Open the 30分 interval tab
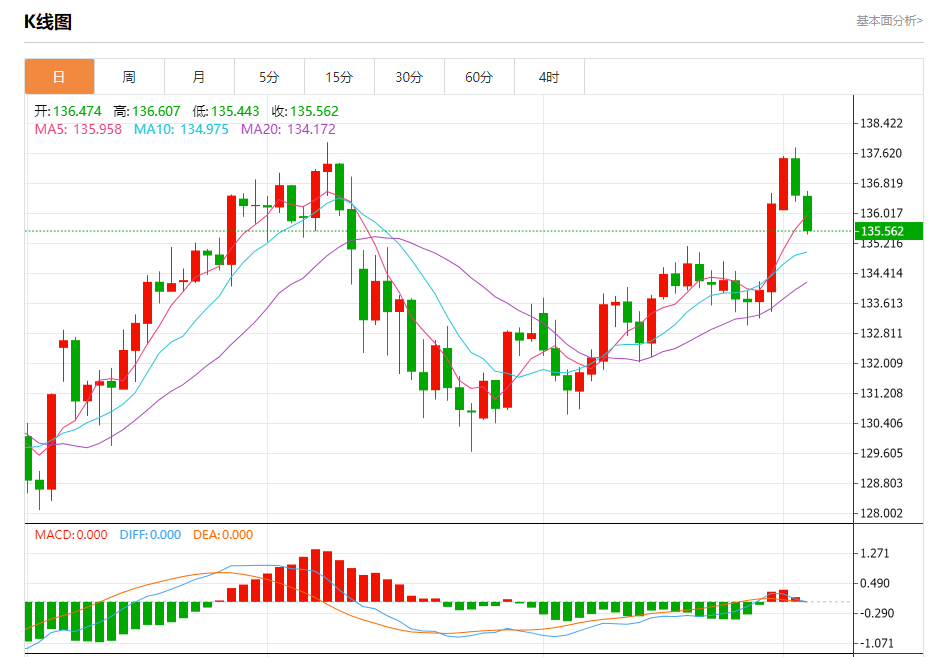The image size is (937, 657). (x=409, y=77)
